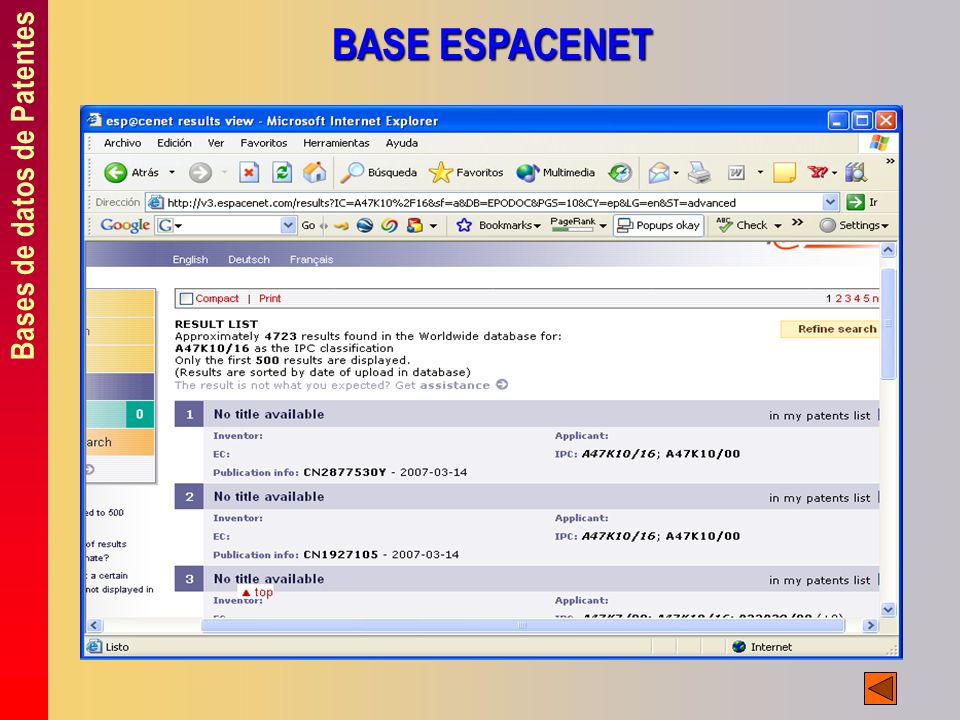Open Google Bookmarks star
Screen dimensions: 960x720
click(x=464, y=225)
